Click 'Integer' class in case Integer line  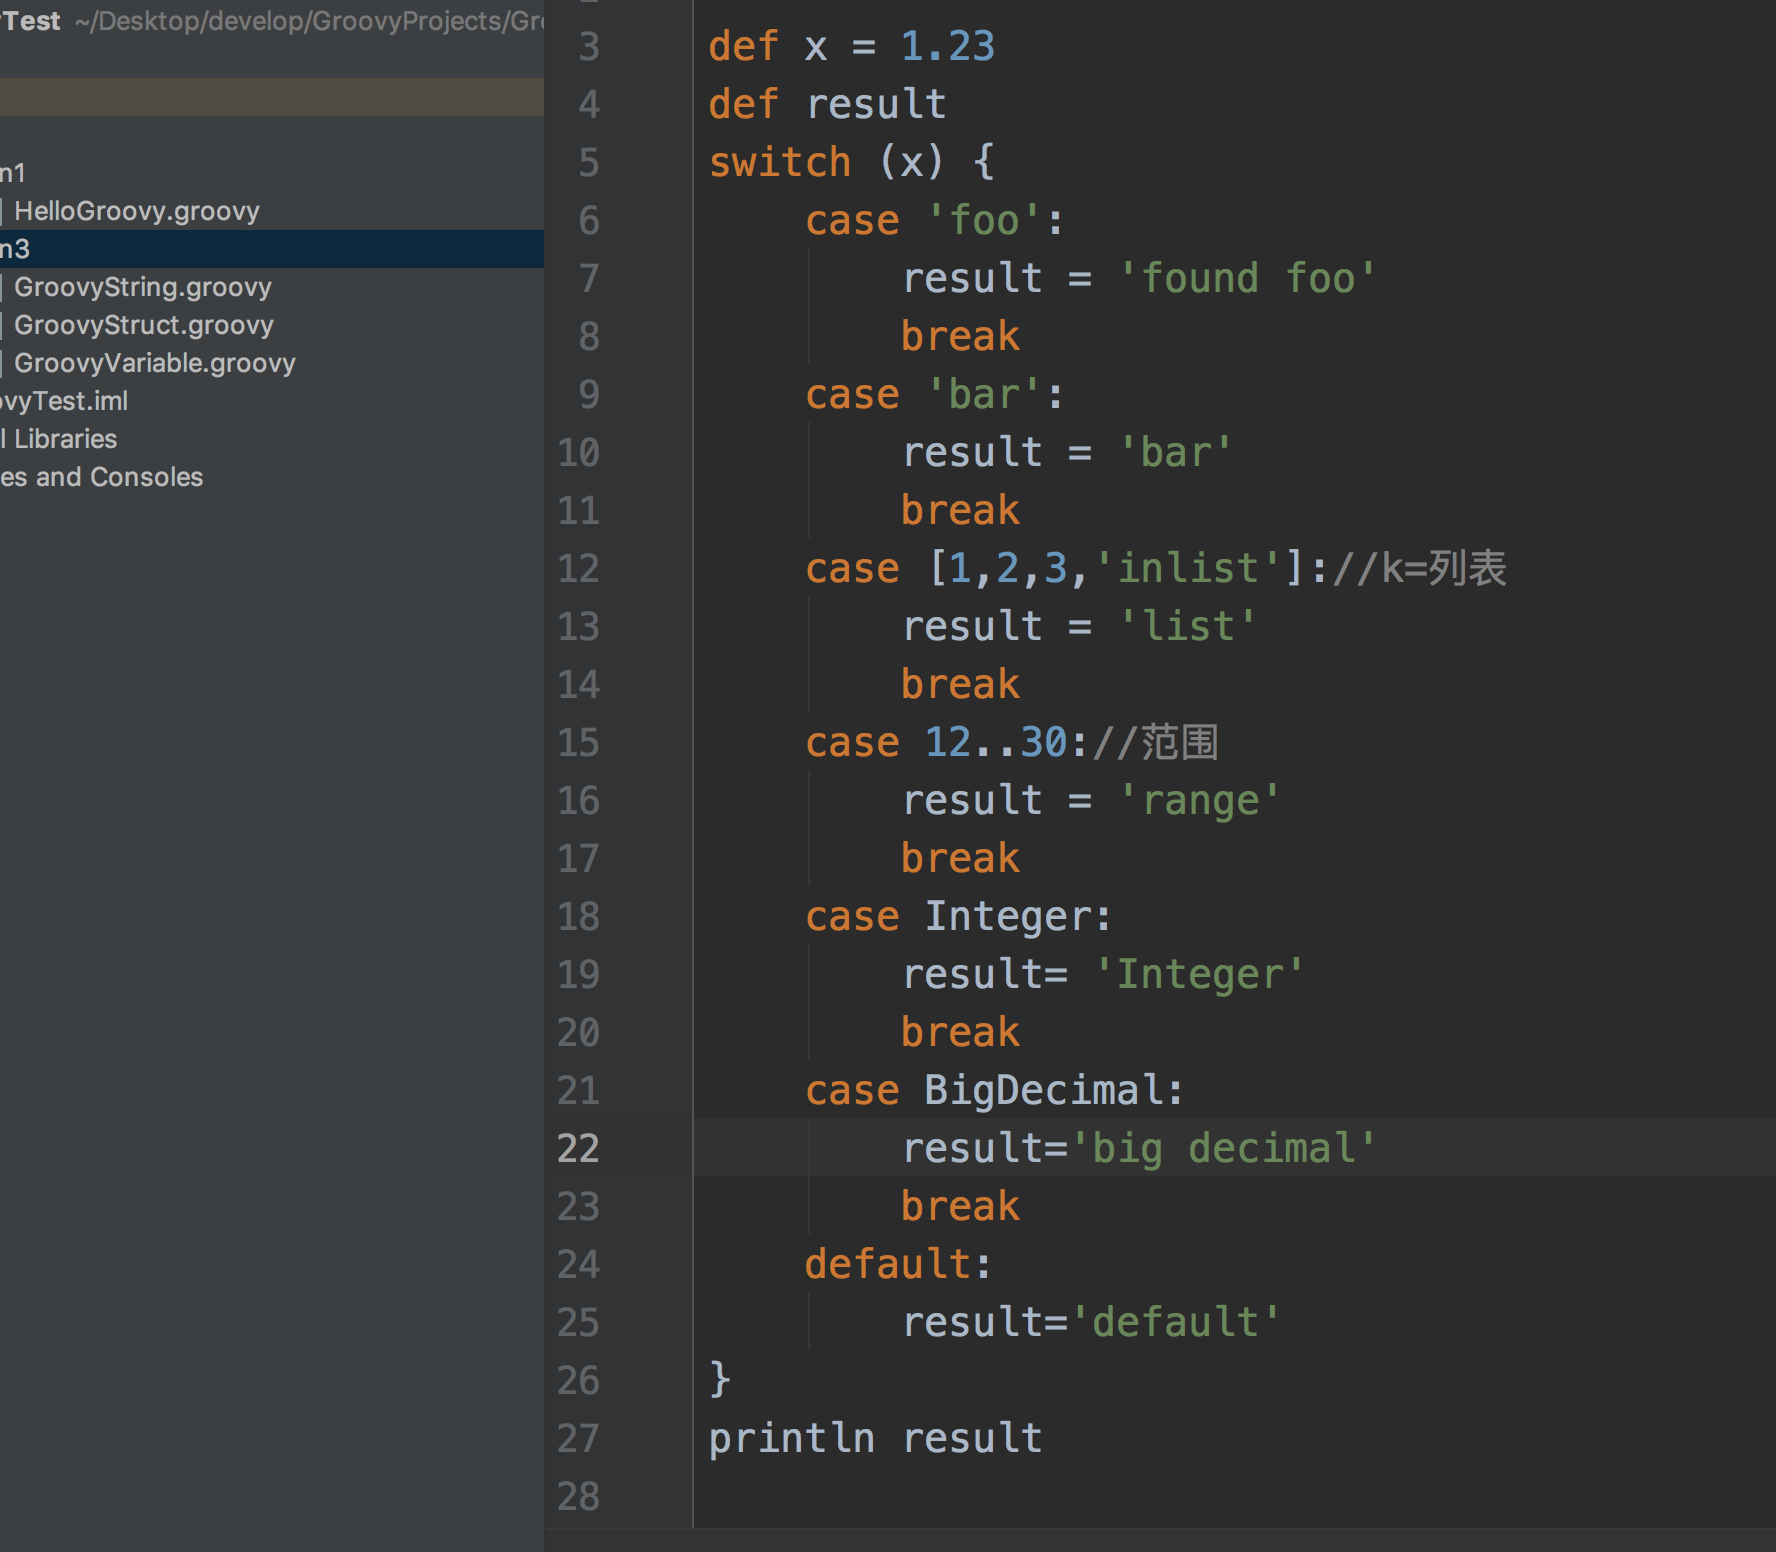pyautogui.click(x=1007, y=916)
